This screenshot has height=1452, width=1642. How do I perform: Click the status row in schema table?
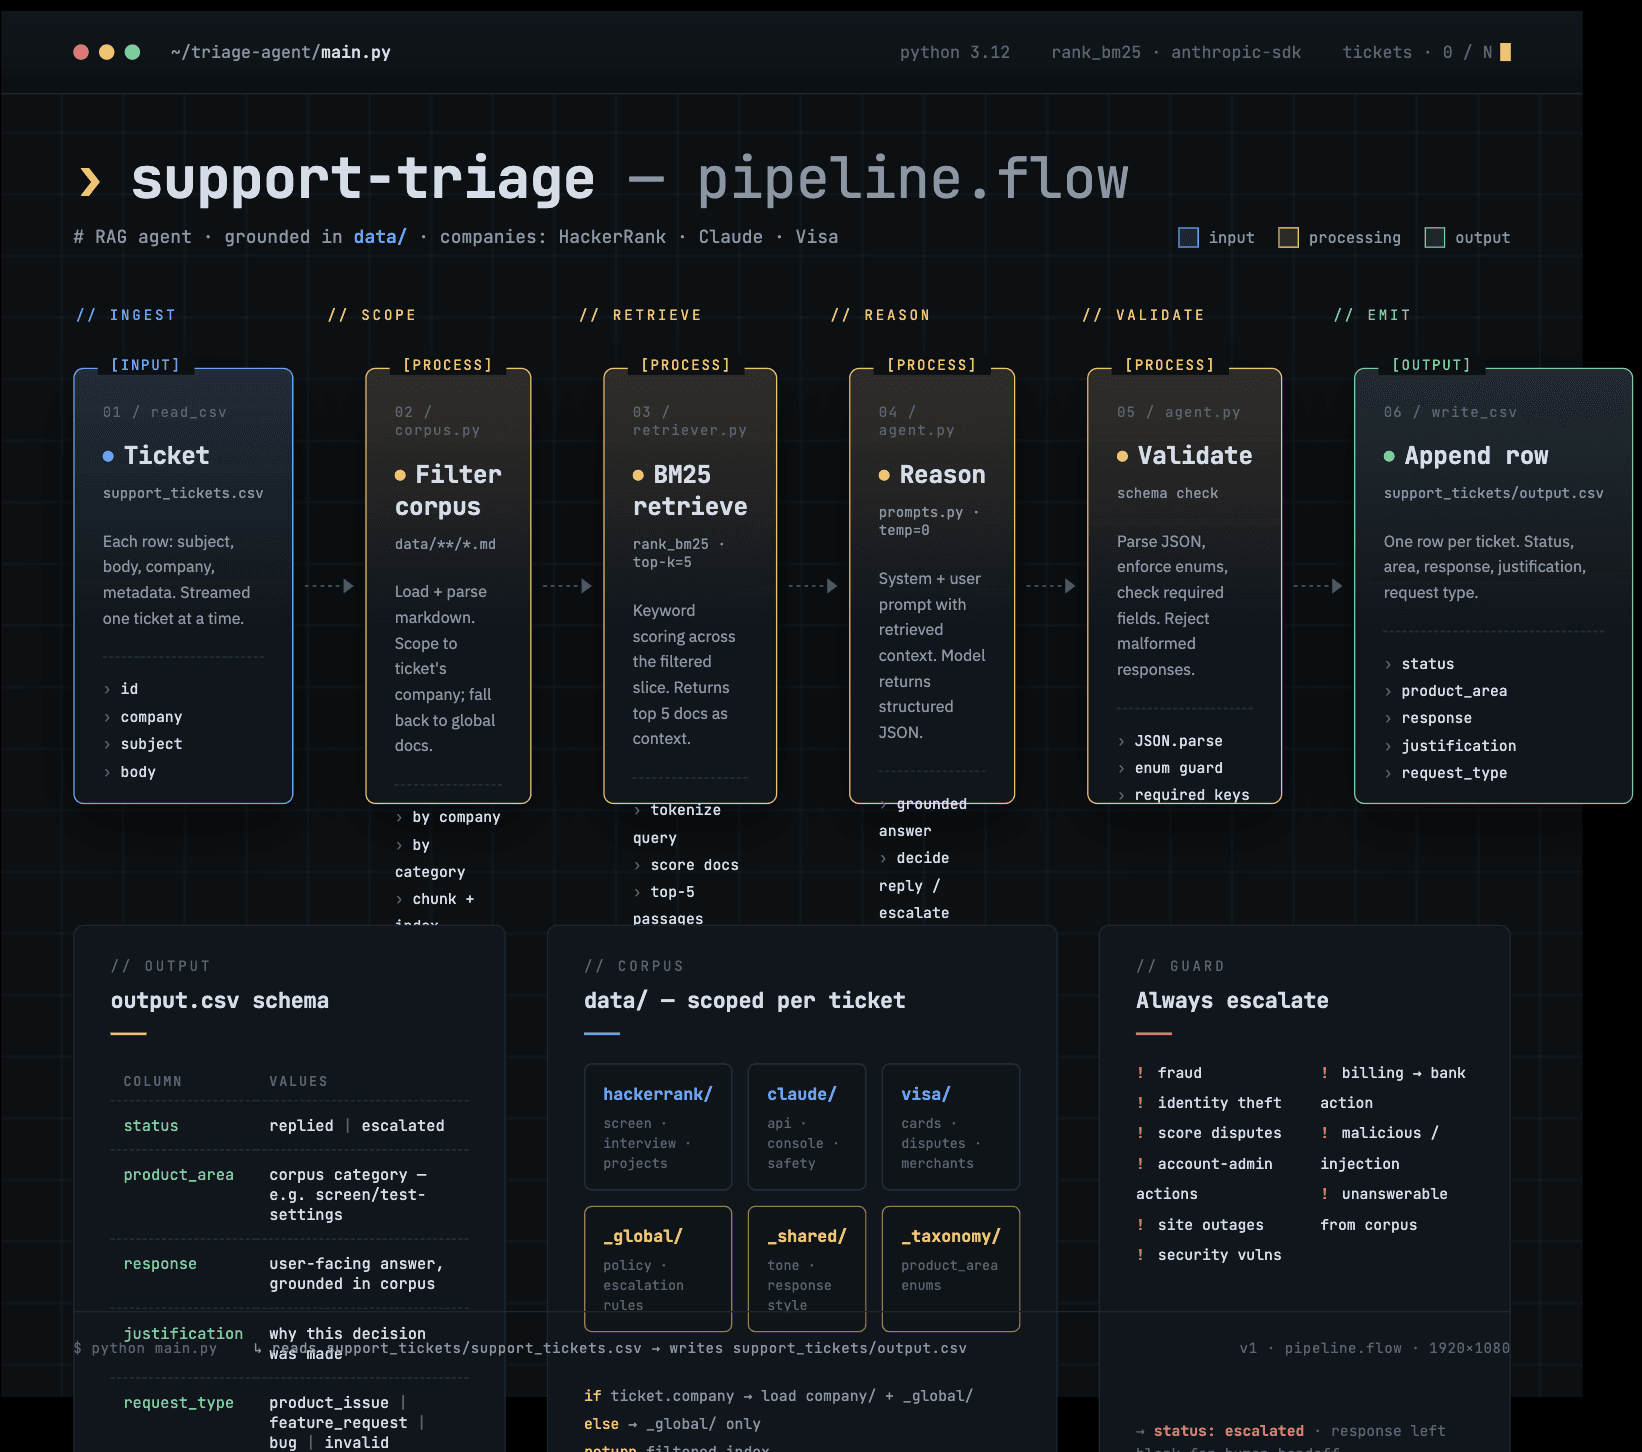point(290,1126)
